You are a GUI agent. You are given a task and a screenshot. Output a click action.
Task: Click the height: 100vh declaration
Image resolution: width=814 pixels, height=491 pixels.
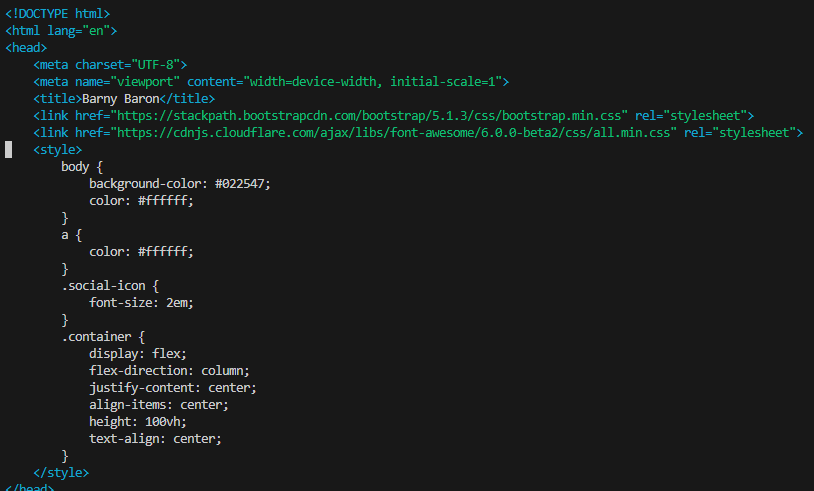tap(138, 422)
